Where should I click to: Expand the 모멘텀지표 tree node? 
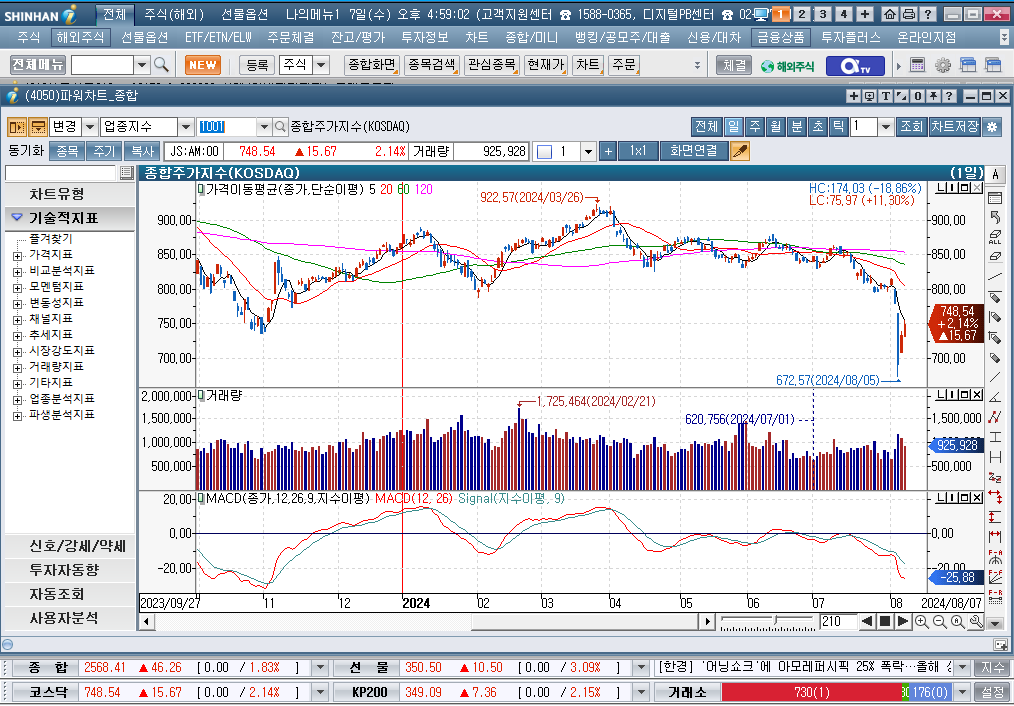tap(17, 288)
